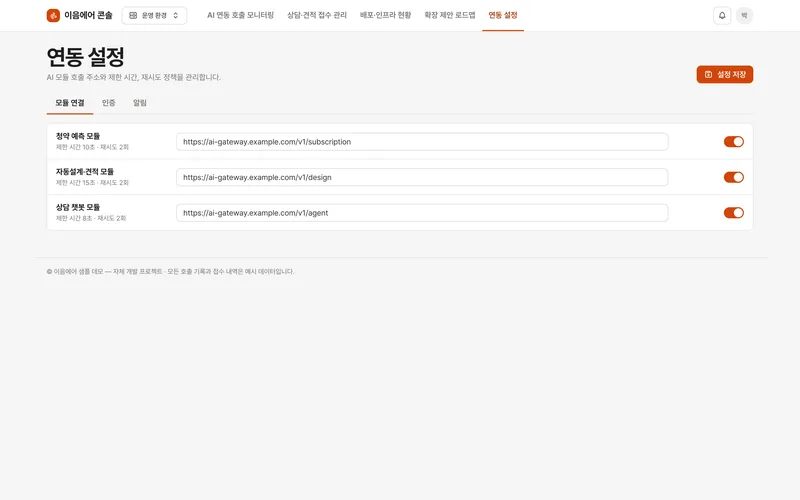Image resolution: width=800 pixels, height=500 pixels.
Task: Select the 연동 설정 nav item
Action: (503, 15)
